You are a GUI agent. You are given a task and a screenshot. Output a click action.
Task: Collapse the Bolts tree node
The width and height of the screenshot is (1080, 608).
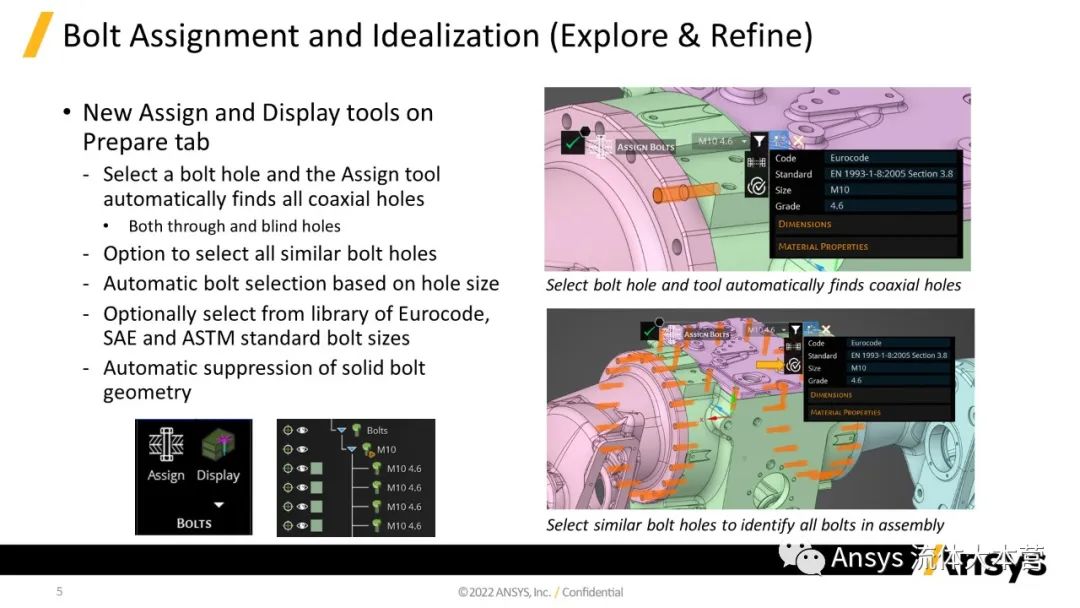[x=343, y=431]
